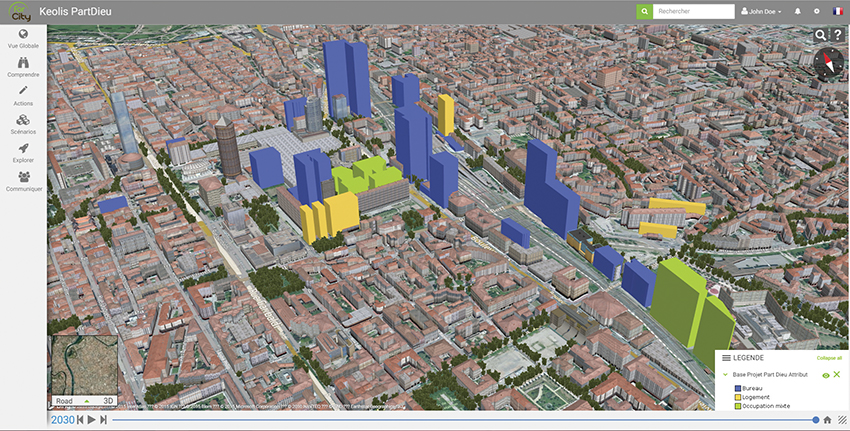The height and width of the screenshot is (431, 850).
Task: Return to home view via house icon
Action: (x=827, y=420)
